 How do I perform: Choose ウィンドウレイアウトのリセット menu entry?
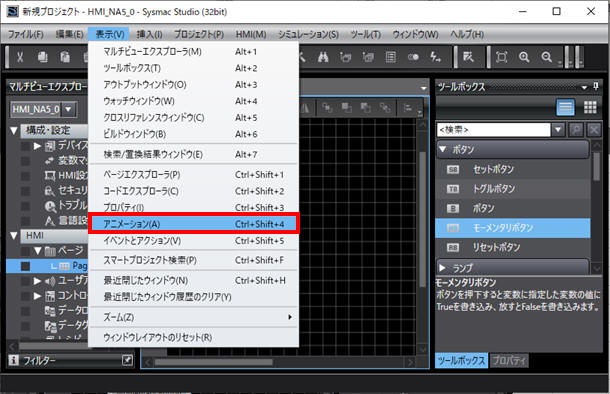pos(193,337)
